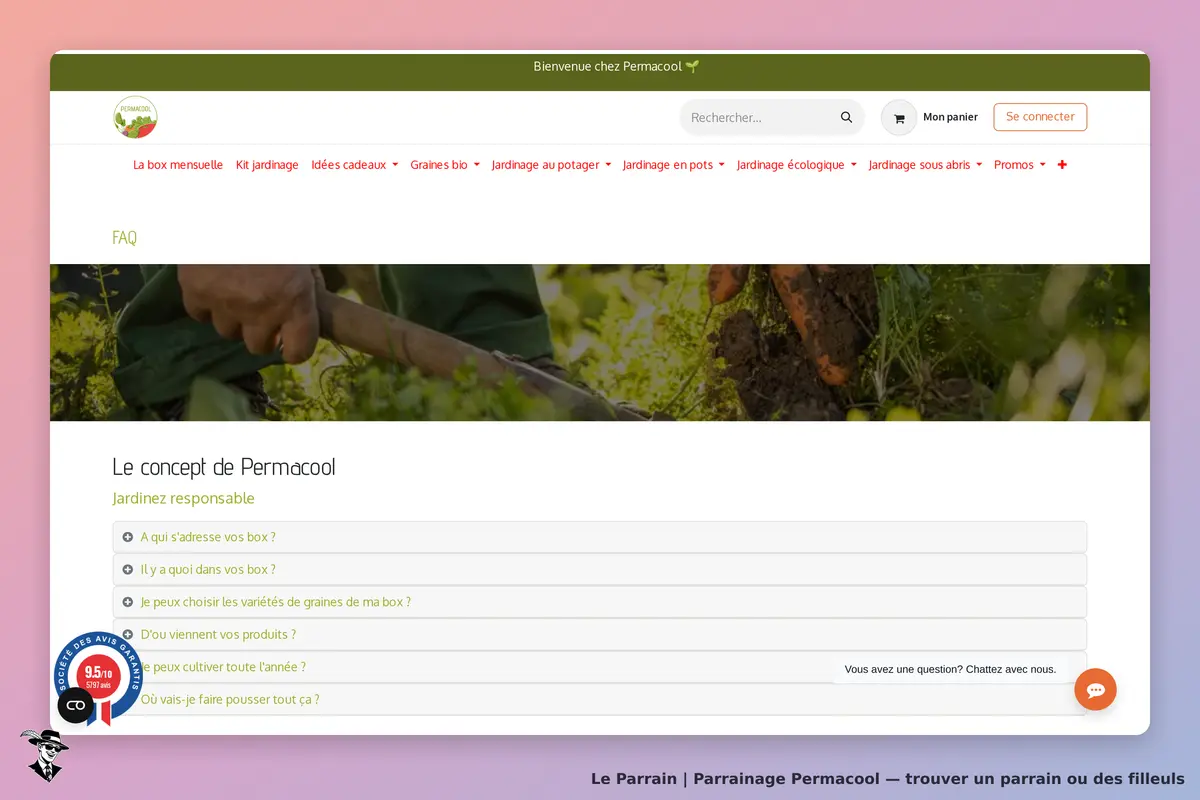The width and height of the screenshot is (1200, 800).
Task: Open 'Je peux cultiver toute l'année ?' question
Action: 600,667
